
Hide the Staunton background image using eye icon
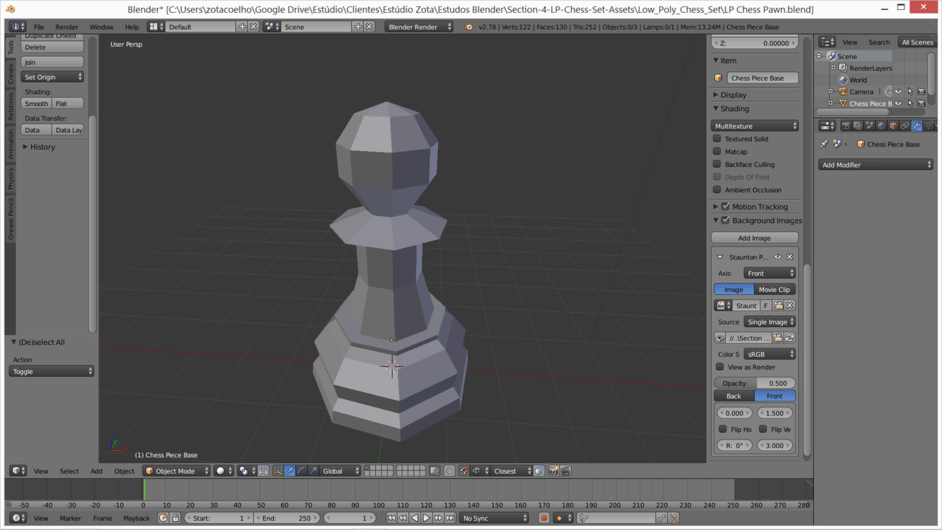coord(777,257)
